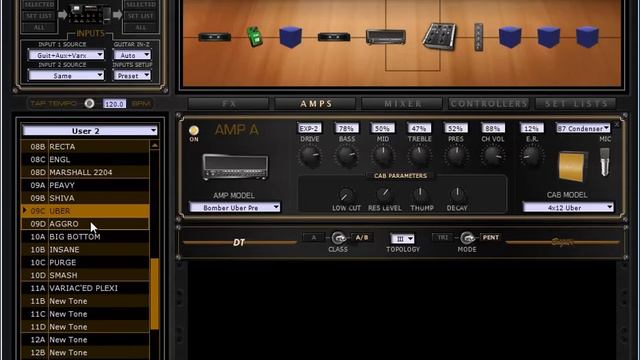The height and width of the screenshot is (360, 640).
Task: Select TRI mode label
Action: tap(443, 237)
